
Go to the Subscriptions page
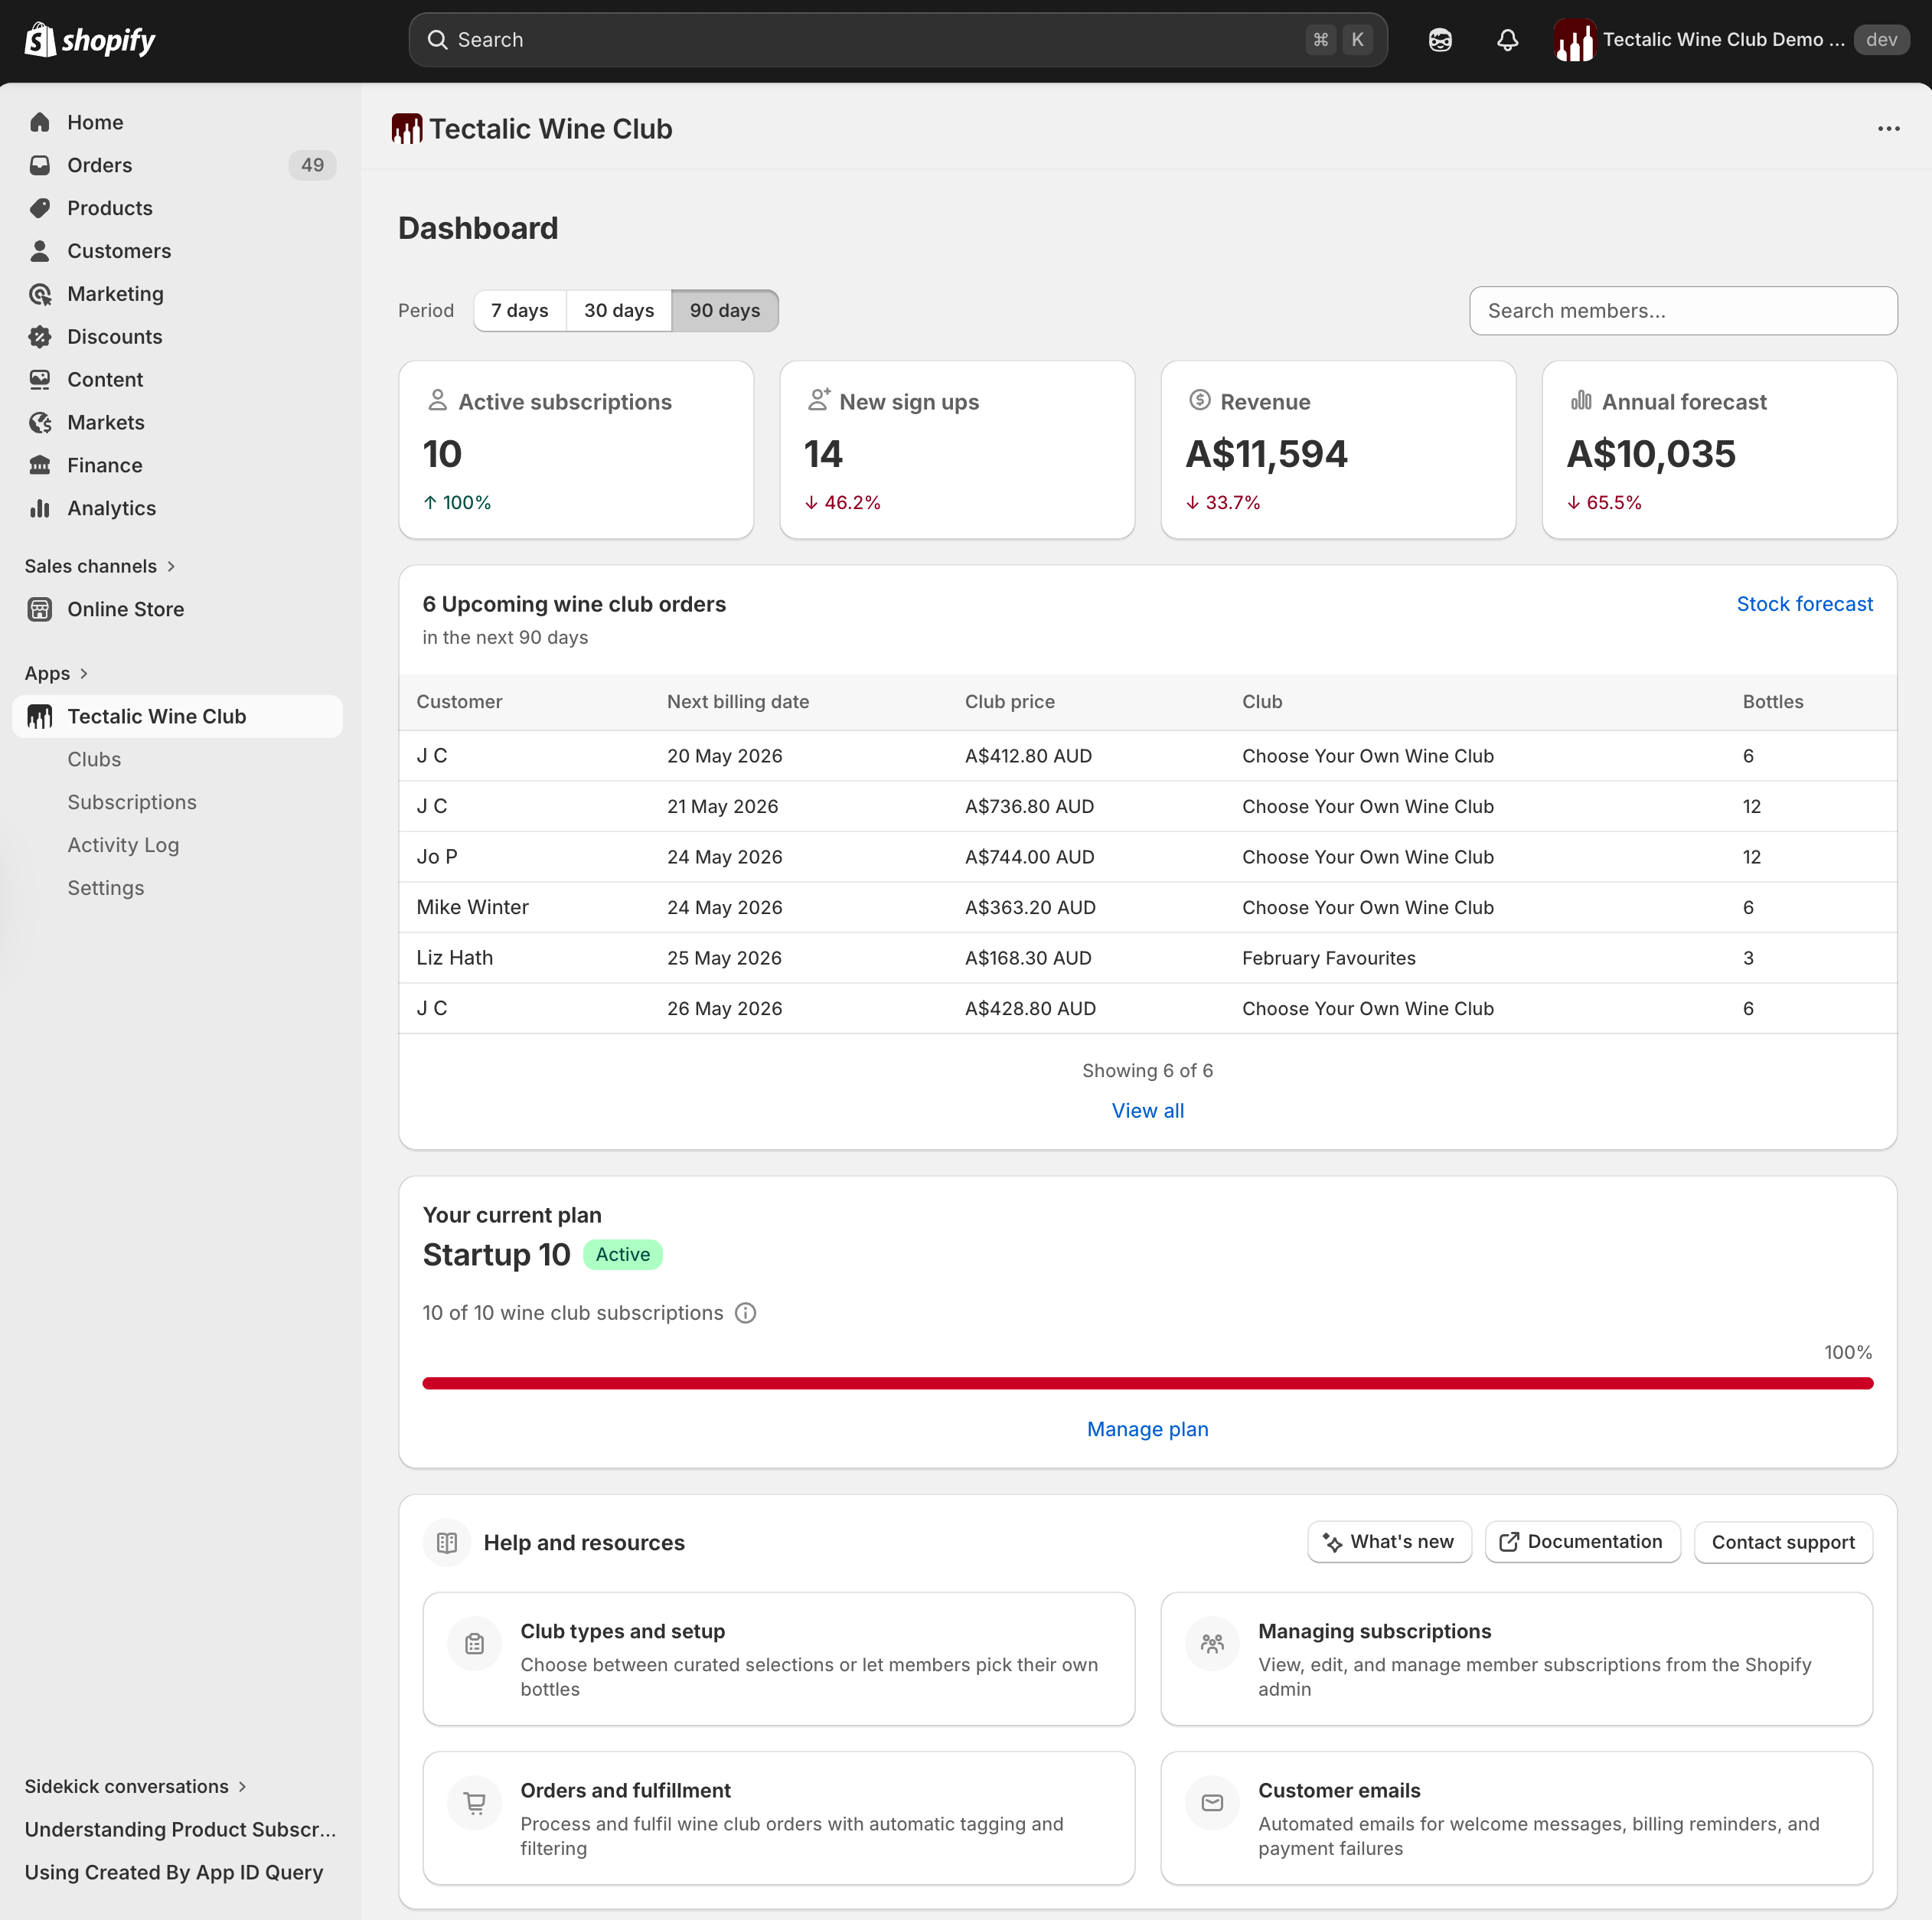[132, 802]
